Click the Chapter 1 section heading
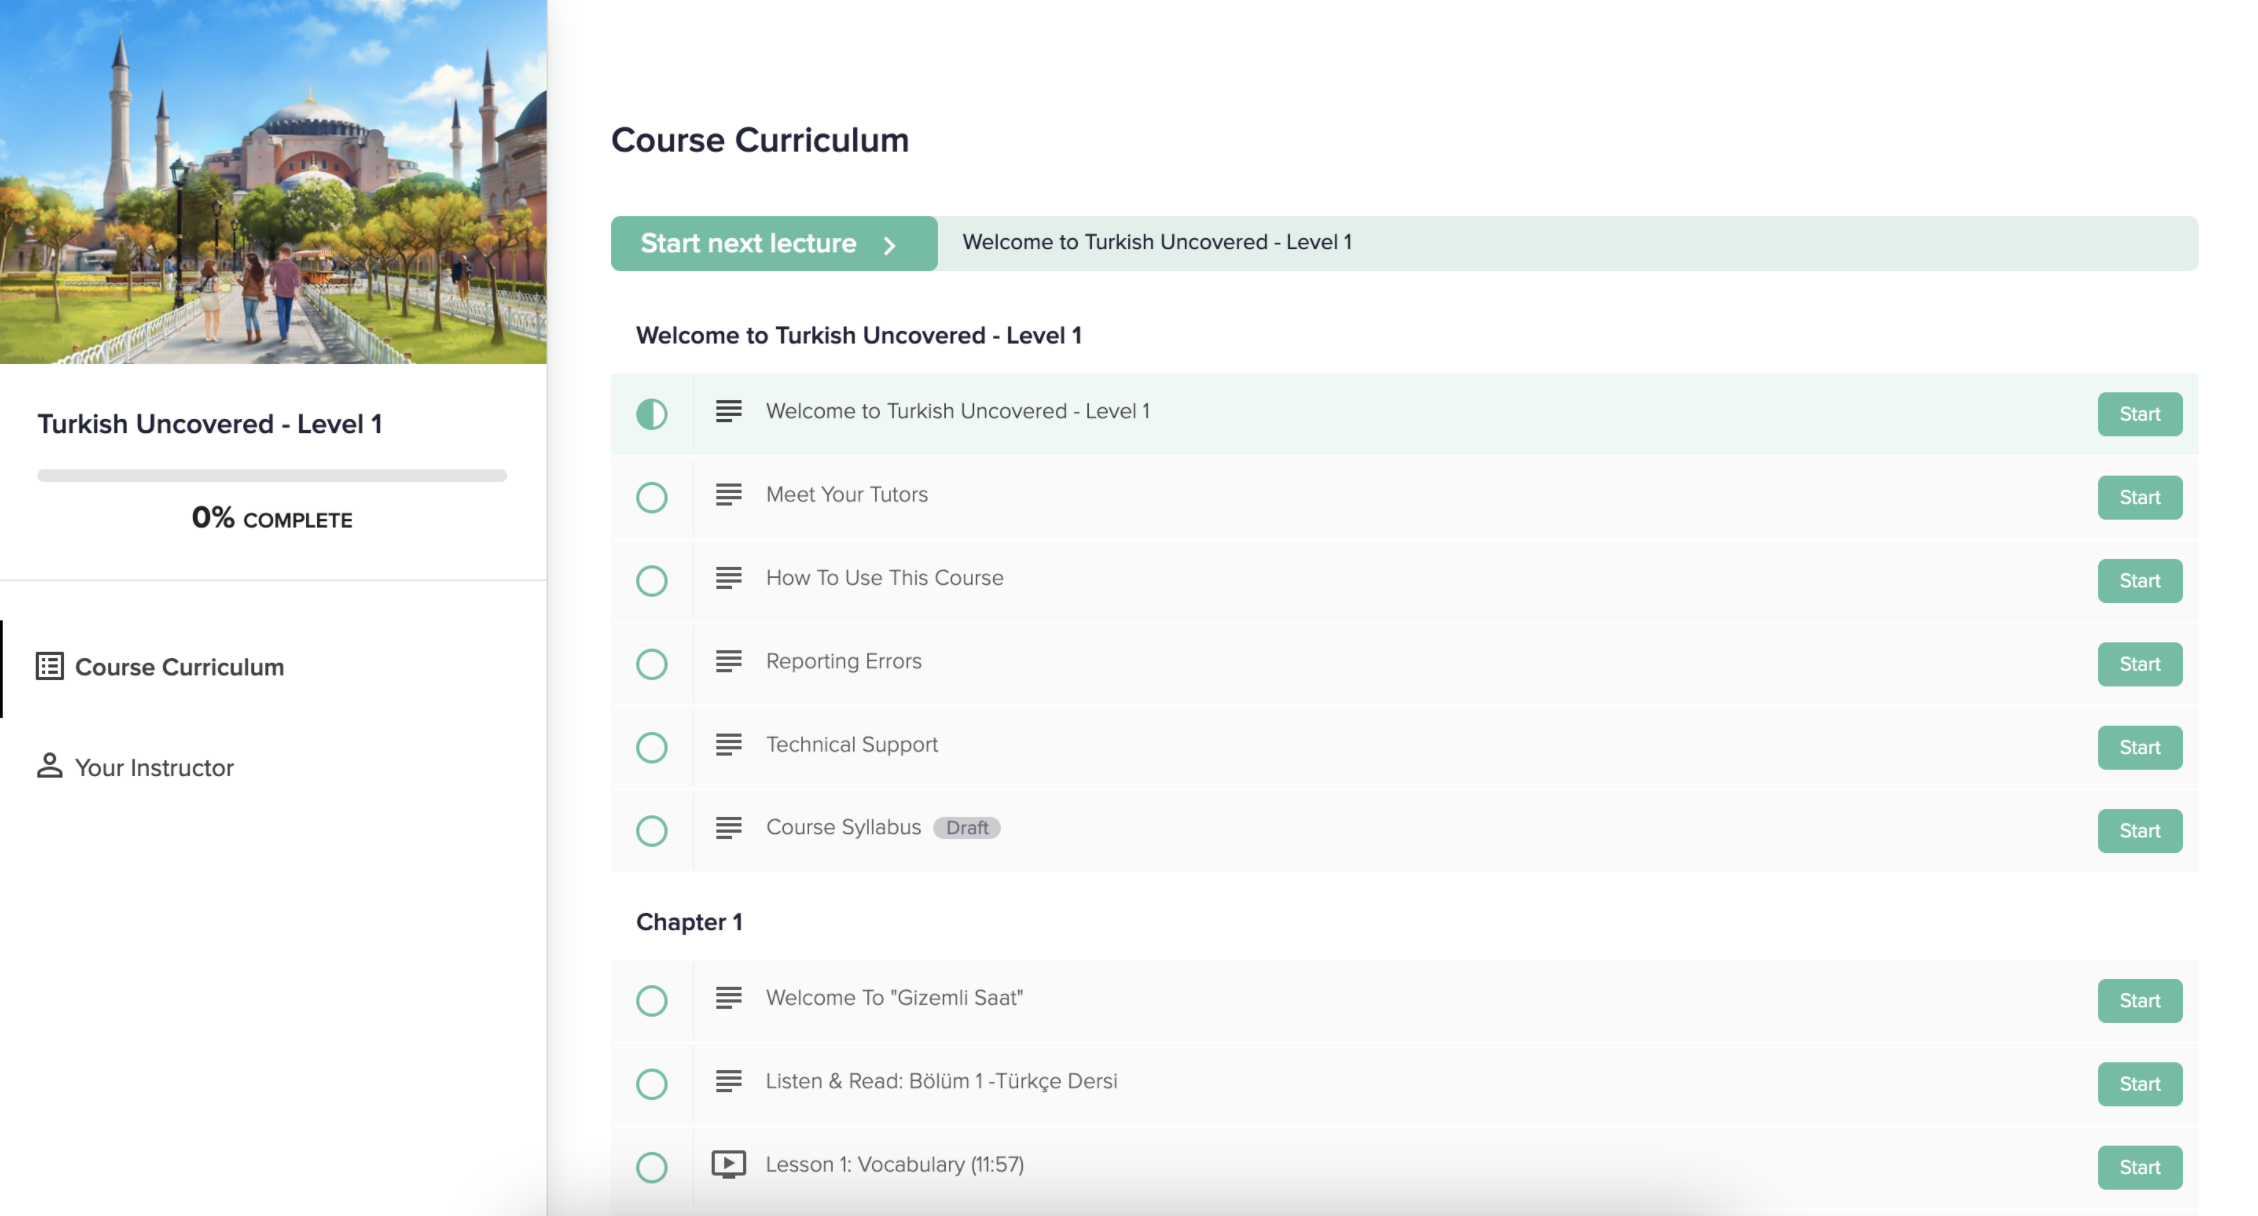This screenshot has height=1216, width=2258. 689,922
